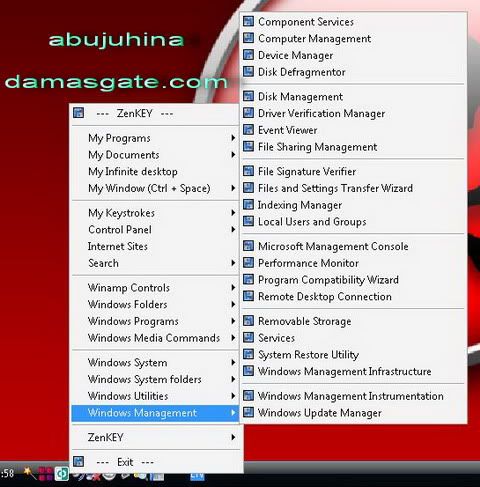Viewport: 480px width, 487px height.
Task: Click the icon beside Performance Monitor
Action: (248, 263)
